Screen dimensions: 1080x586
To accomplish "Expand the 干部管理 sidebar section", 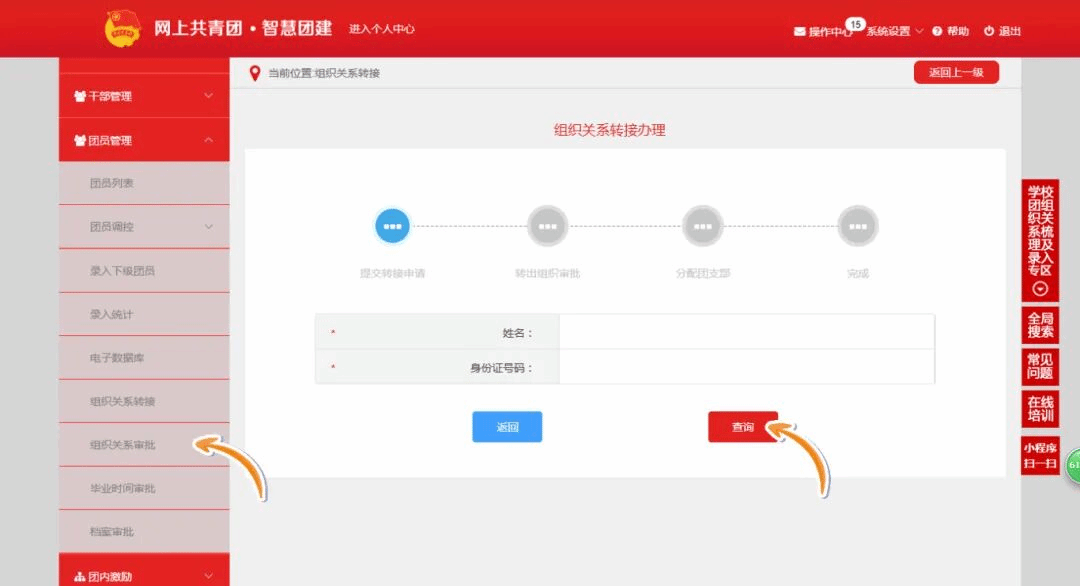I will [x=144, y=96].
